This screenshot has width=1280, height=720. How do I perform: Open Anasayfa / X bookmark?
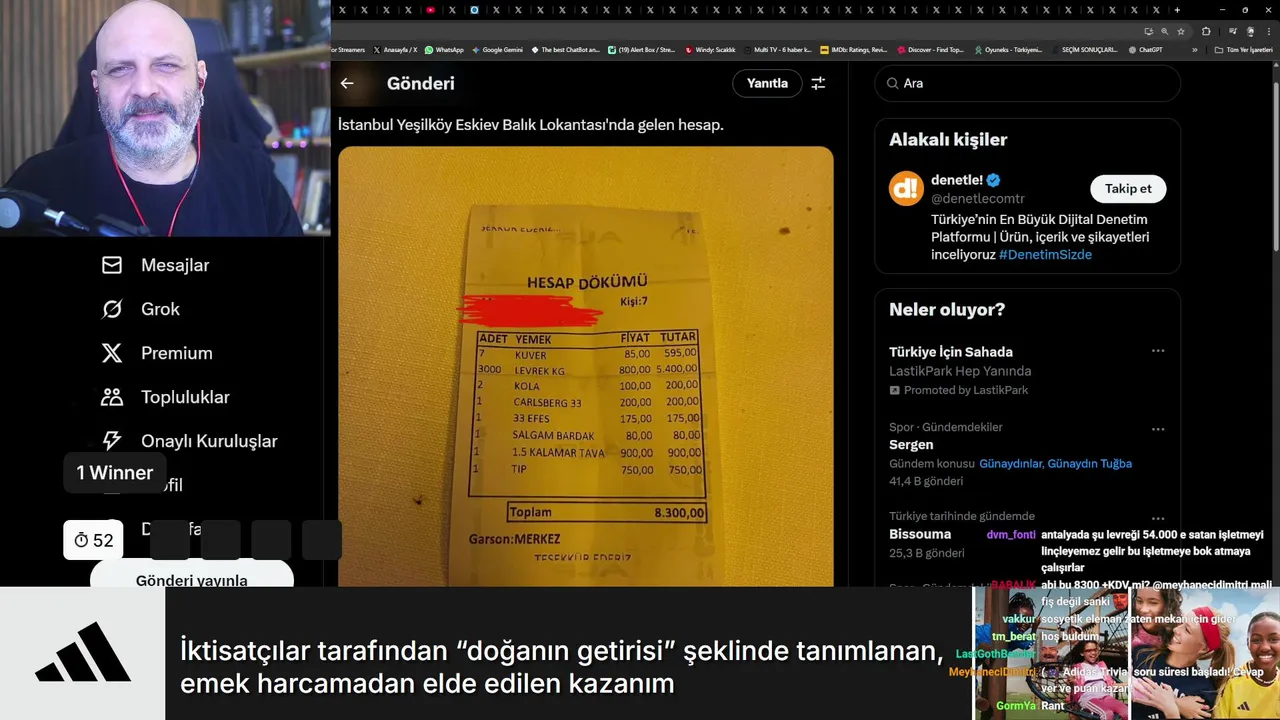pos(395,49)
